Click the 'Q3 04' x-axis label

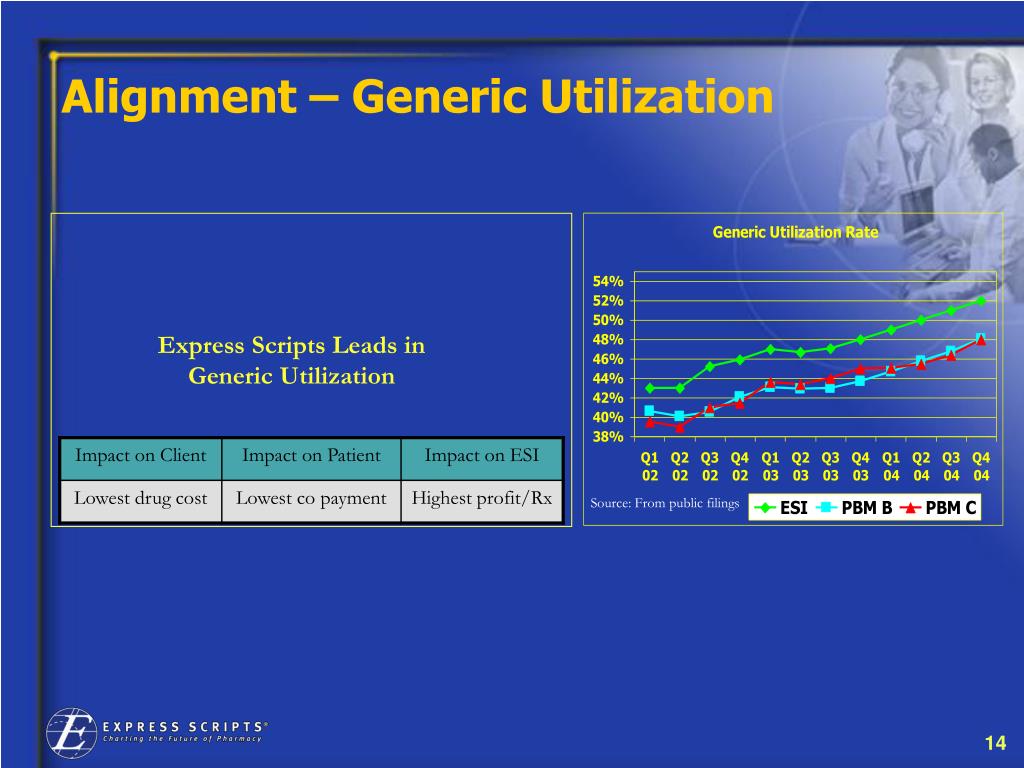tap(951, 466)
